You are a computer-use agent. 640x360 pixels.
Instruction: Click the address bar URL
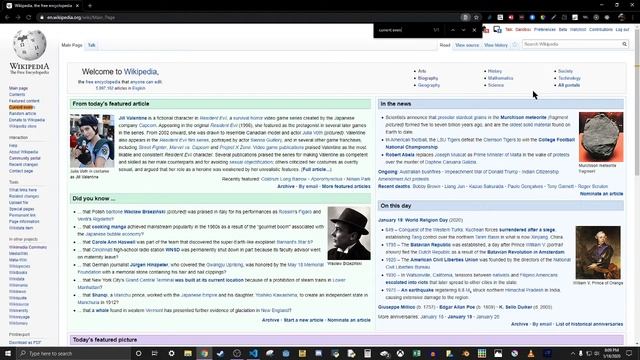coord(81,18)
